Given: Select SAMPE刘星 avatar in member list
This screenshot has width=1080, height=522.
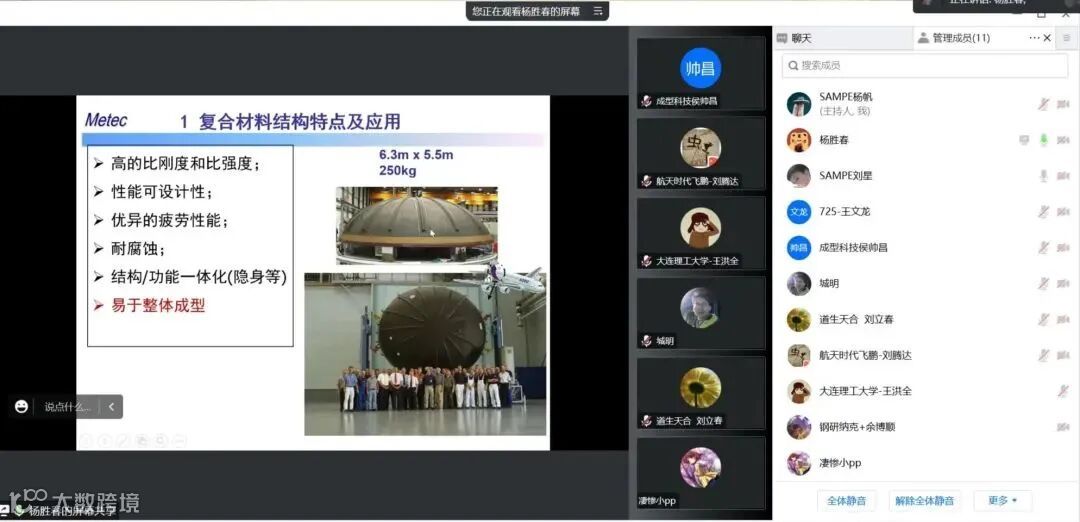Looking at the screenshot, I should [799, 176].
